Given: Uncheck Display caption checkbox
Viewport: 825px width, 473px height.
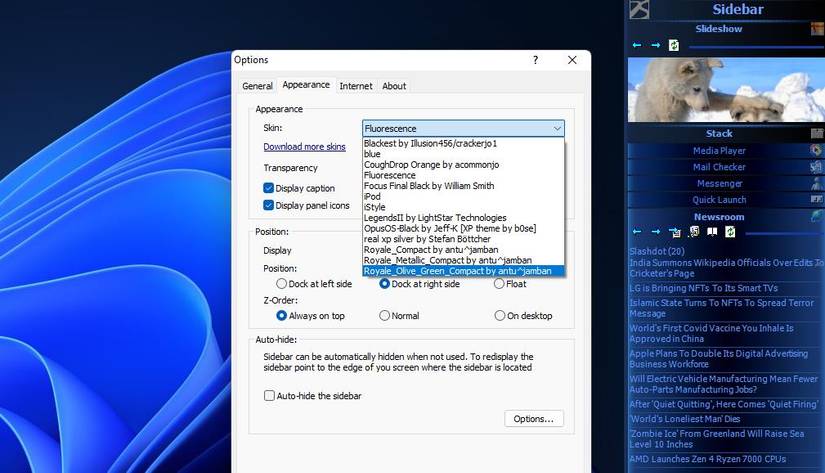Looking at the screenshot, I should click(269, 188).
